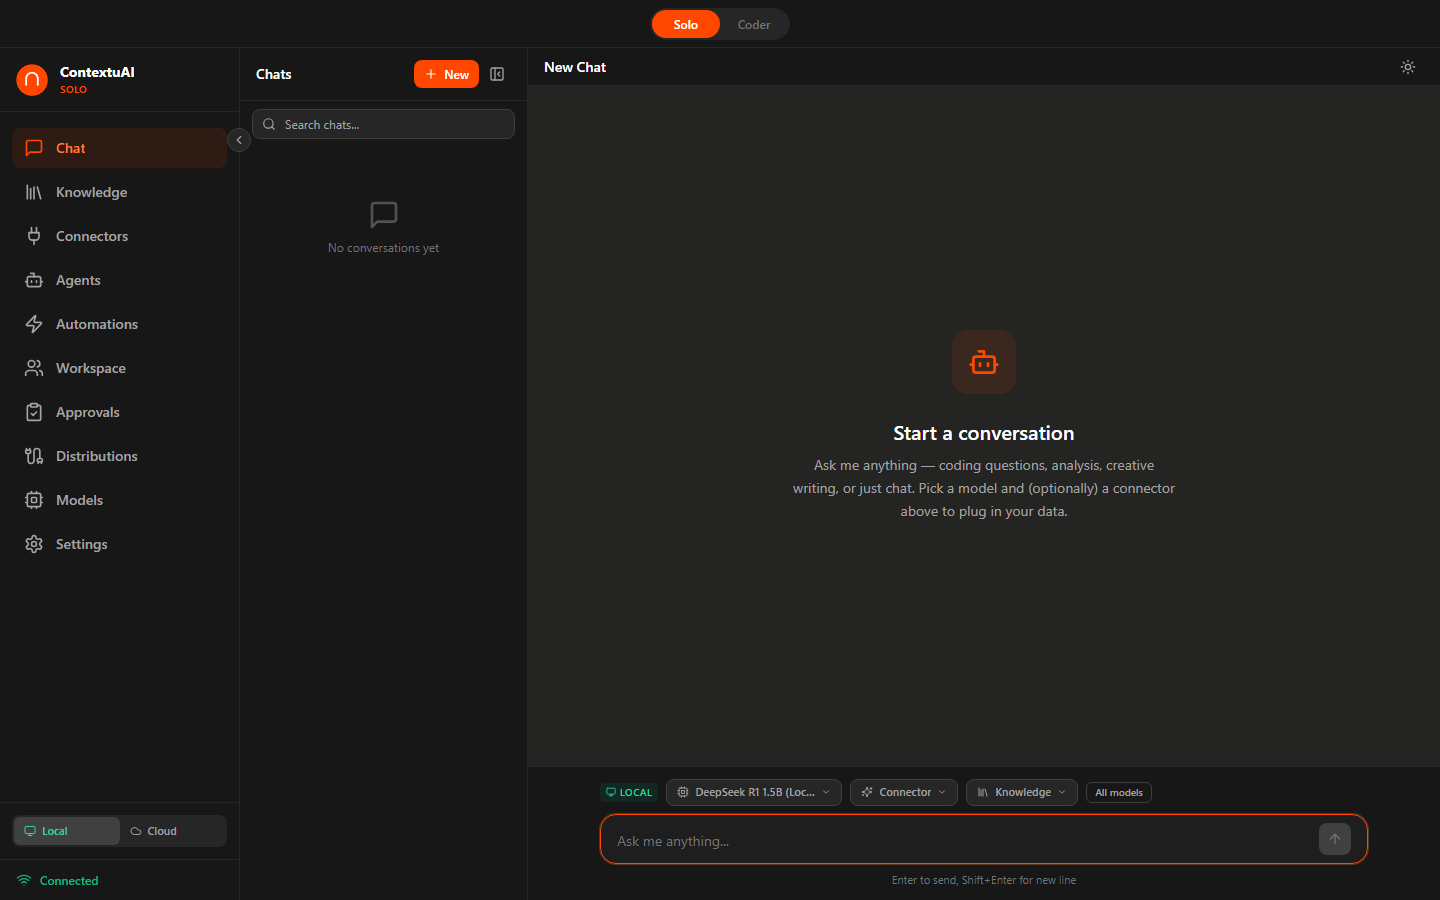Screen dimensions: 1440x900
Task: Click the Approvals clipboard icon
Action: coord(34,412)
